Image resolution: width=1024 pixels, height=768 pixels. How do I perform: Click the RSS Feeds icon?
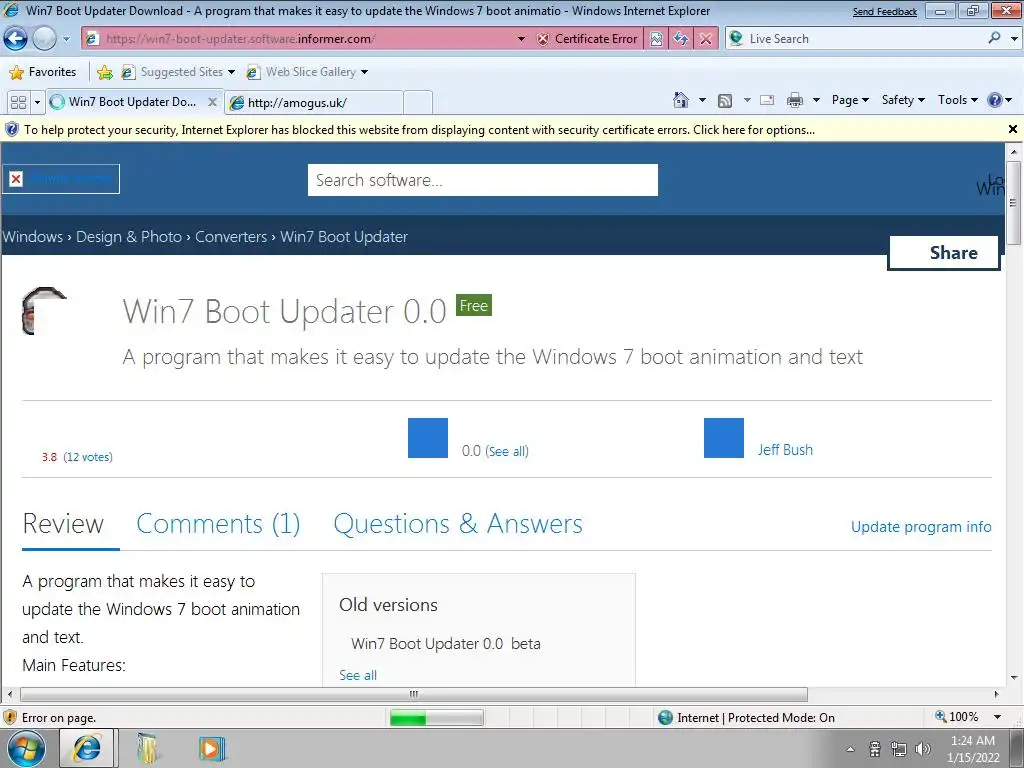(x=724, y=100)
